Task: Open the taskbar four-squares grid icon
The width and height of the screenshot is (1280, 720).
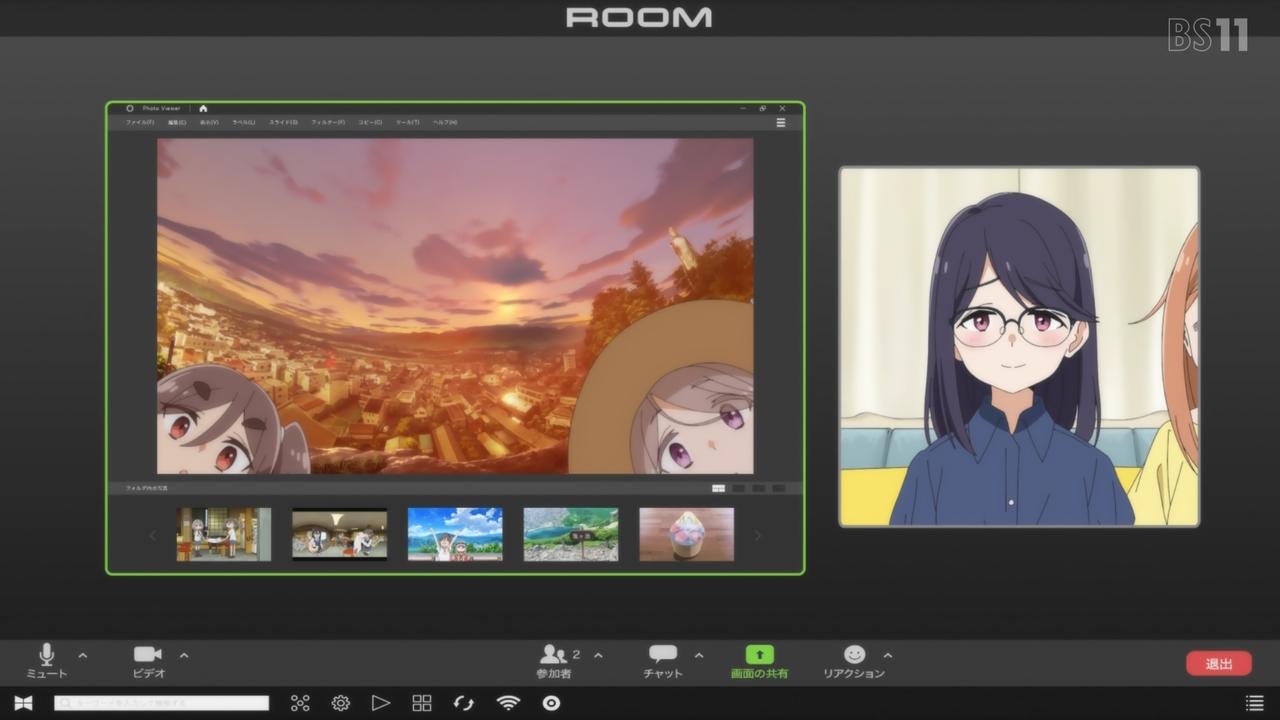Action: [x=422, y=703]
